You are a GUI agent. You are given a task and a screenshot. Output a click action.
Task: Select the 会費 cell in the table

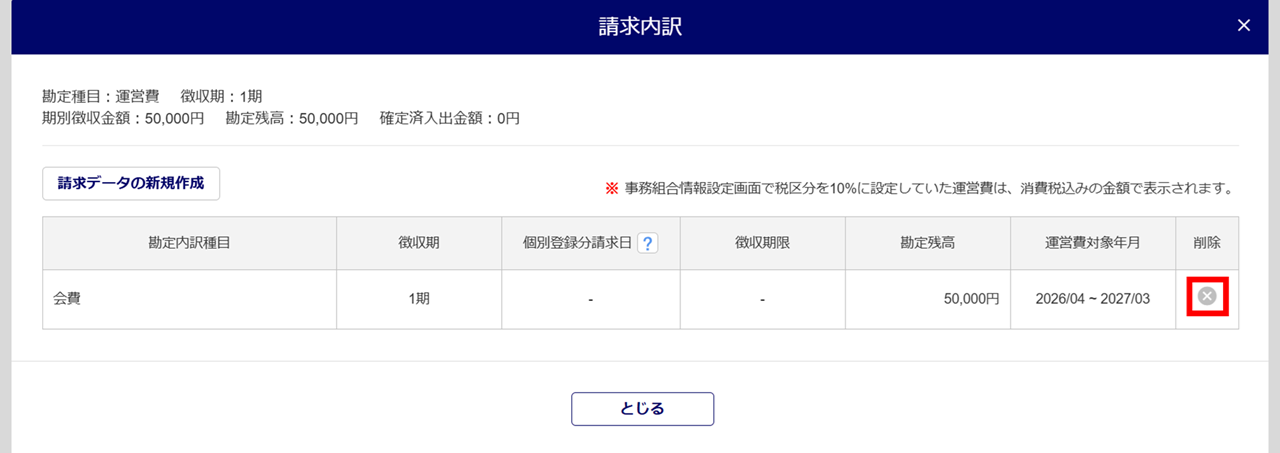[67, 299]
